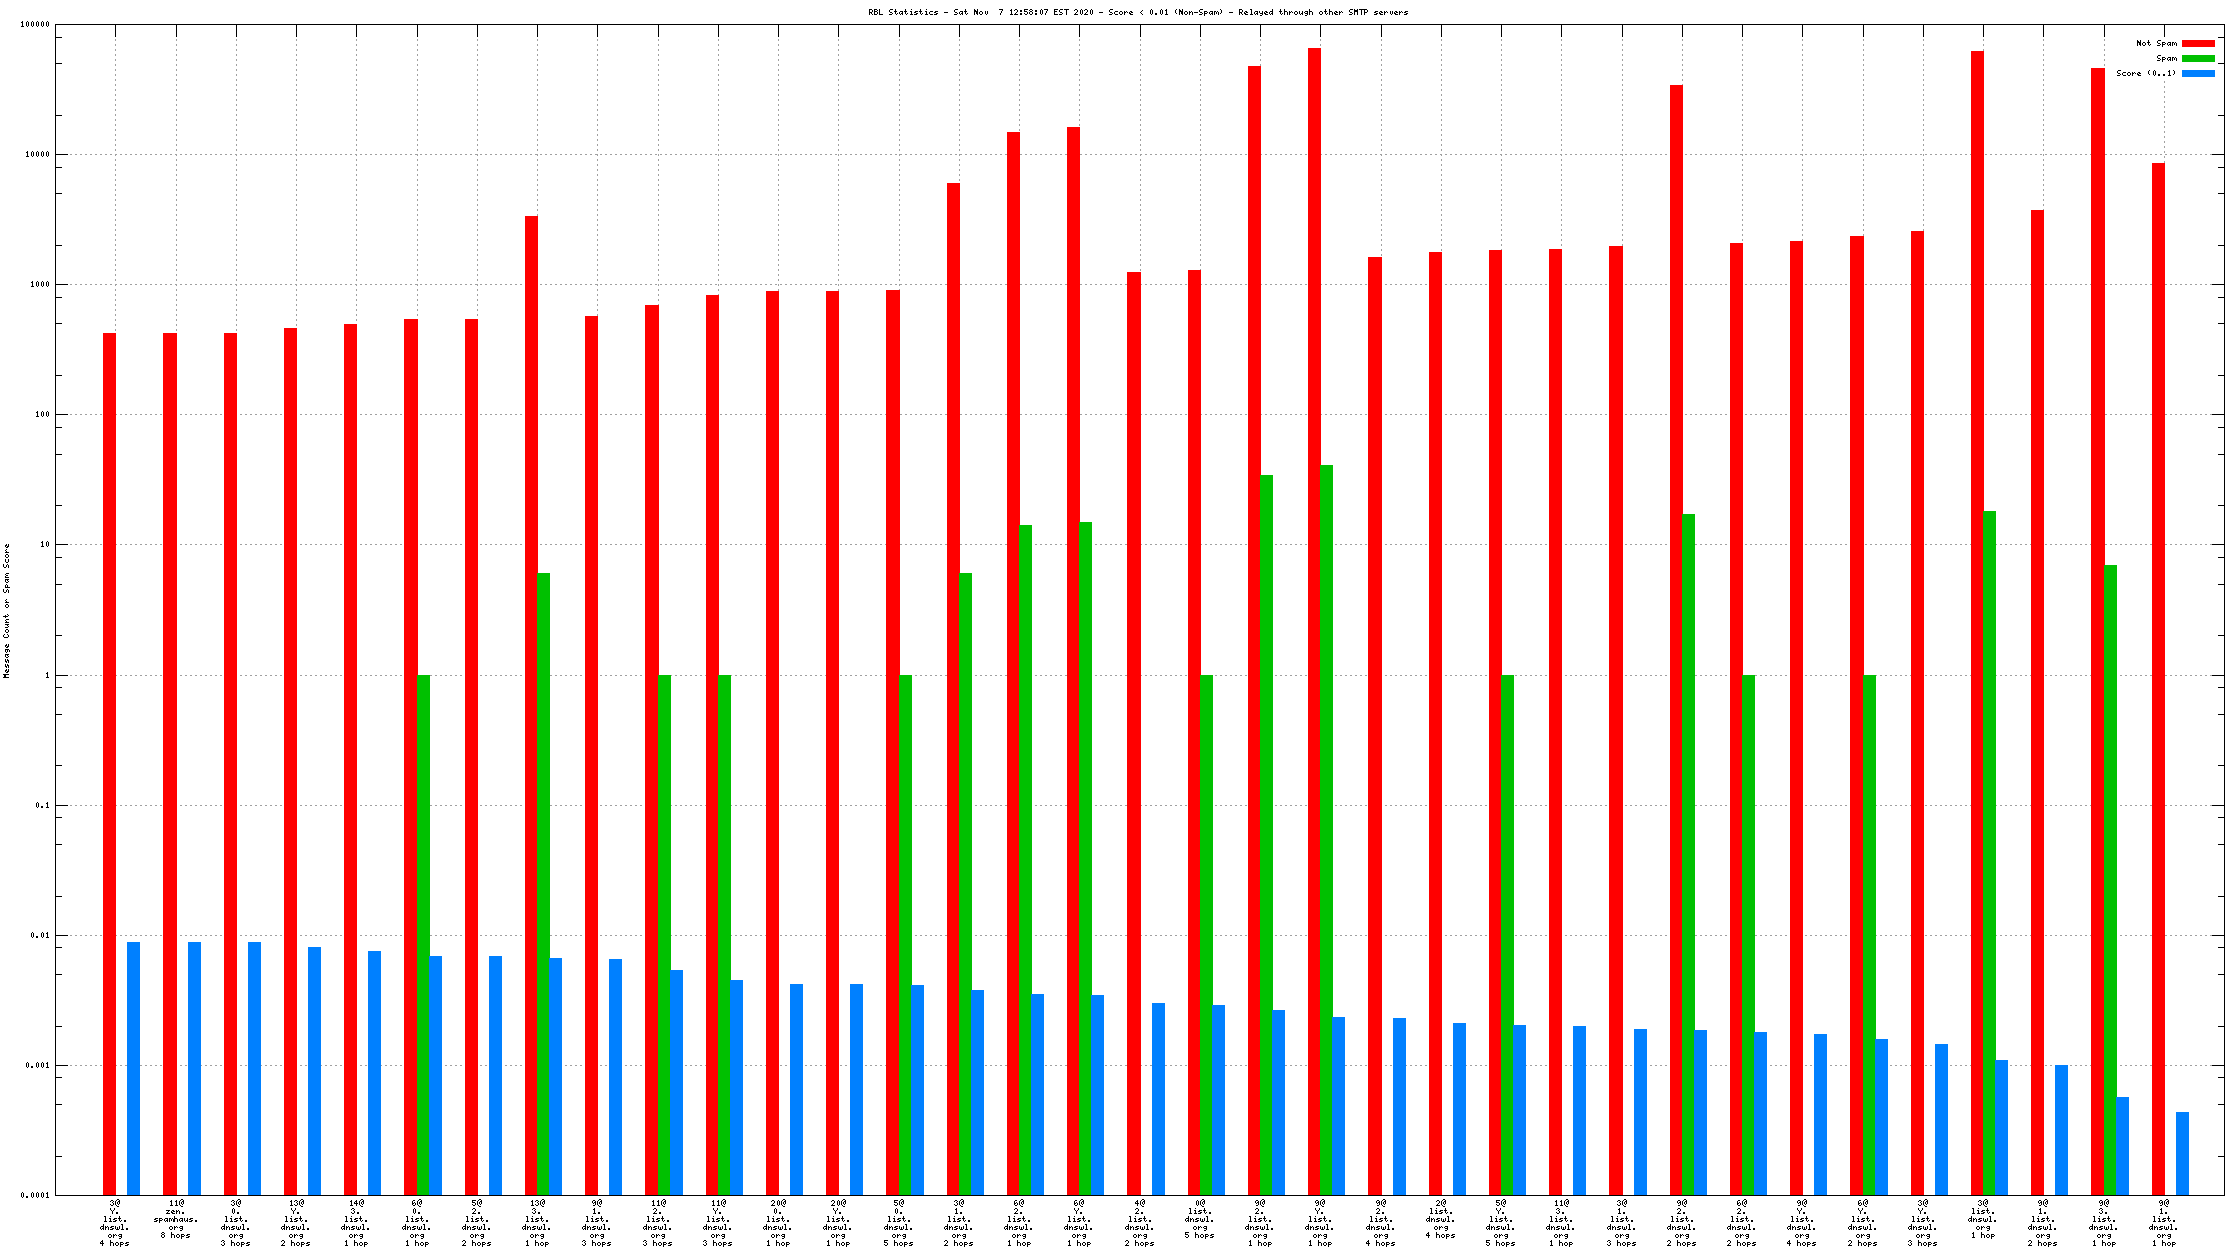The height and width of the screenshot is (1260, 2240).
Task: Click the tallest green Spam bar
Action: pos(1326,829)
